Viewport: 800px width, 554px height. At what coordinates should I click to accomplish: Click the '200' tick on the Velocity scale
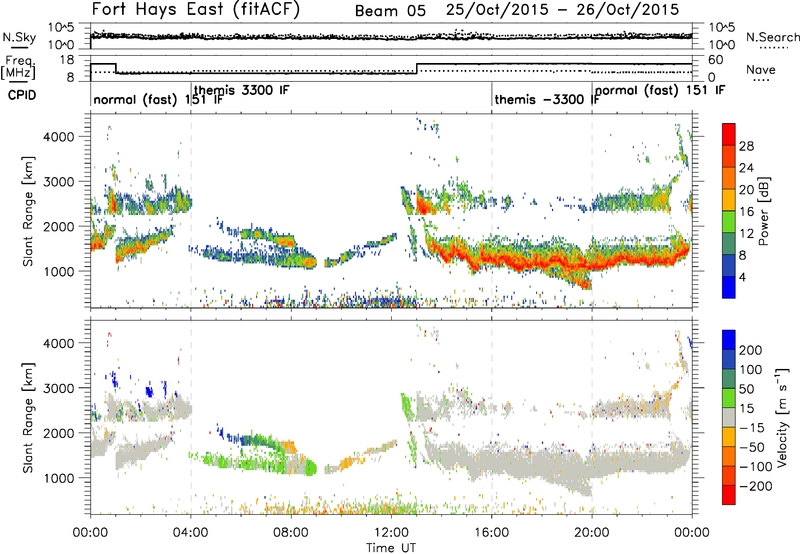(x=751, y=350)
